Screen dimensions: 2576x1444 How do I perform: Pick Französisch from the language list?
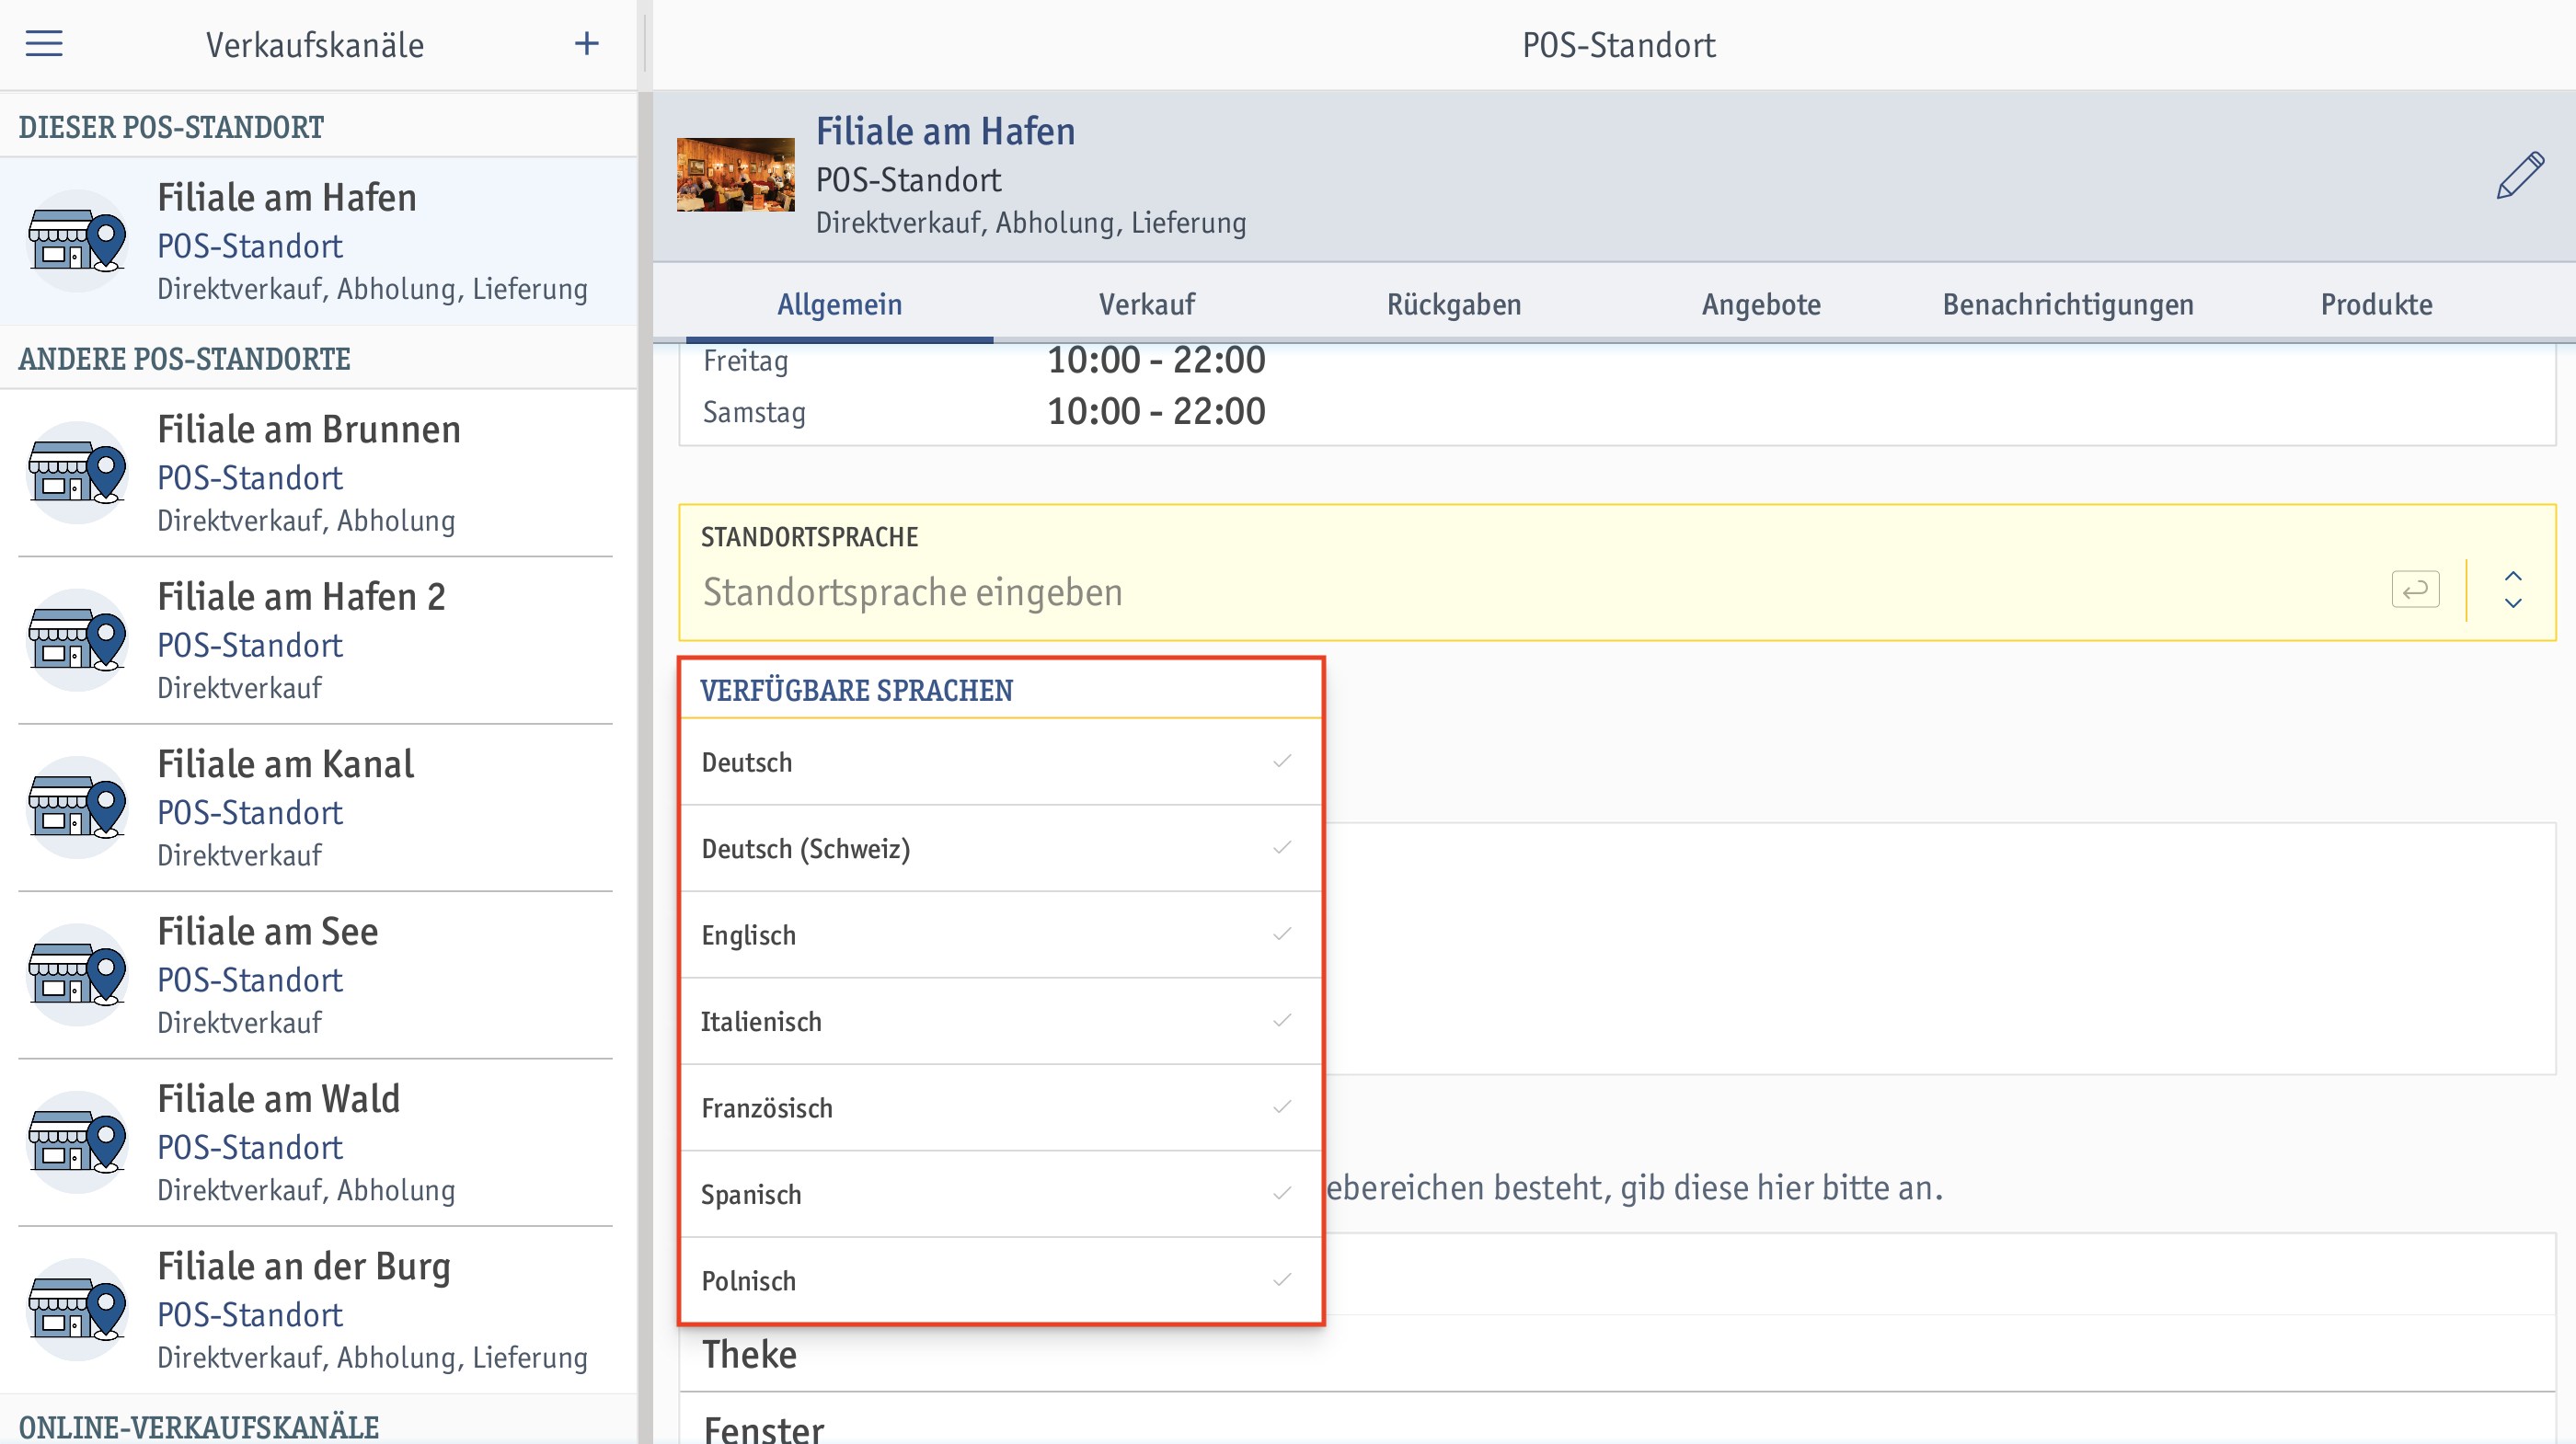click(1001, 1108)
